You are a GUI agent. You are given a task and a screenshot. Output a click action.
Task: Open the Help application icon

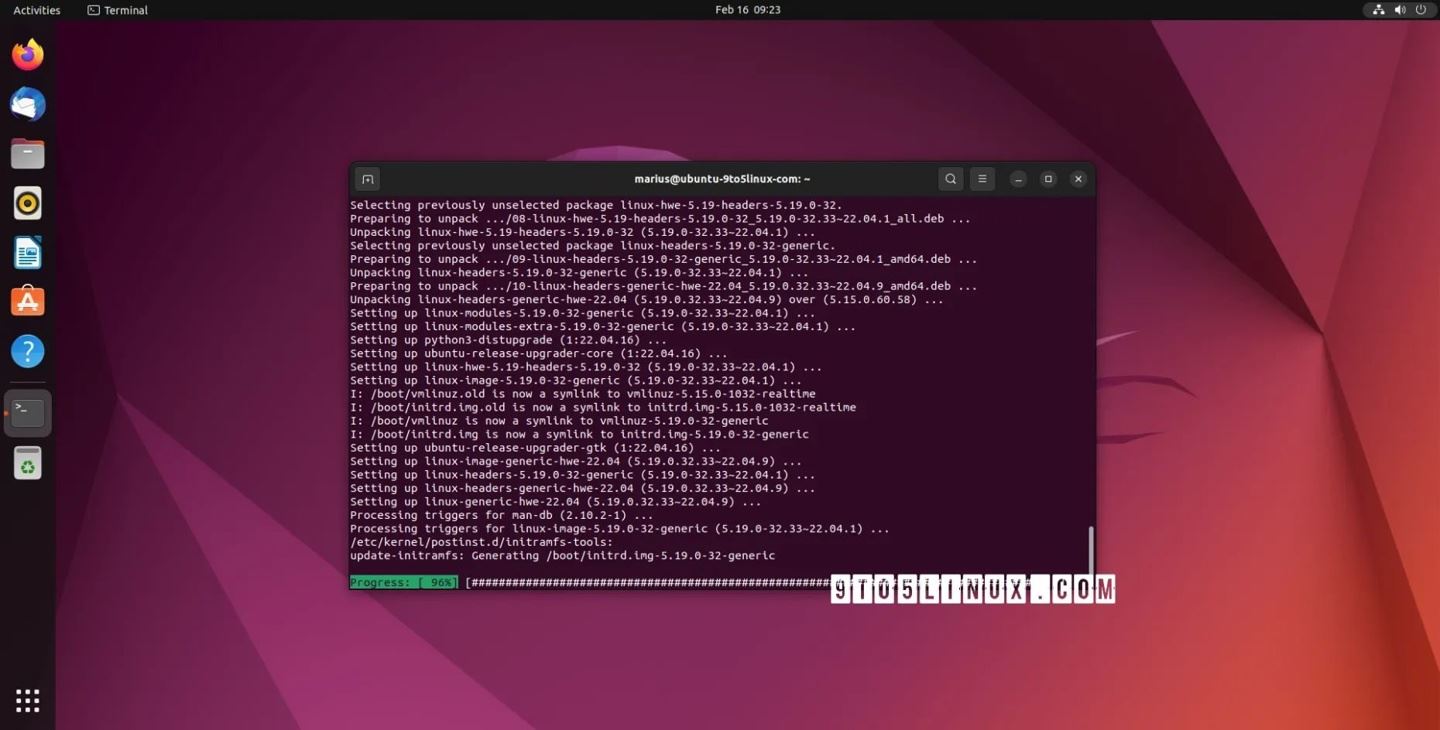[x=28, y=351]
